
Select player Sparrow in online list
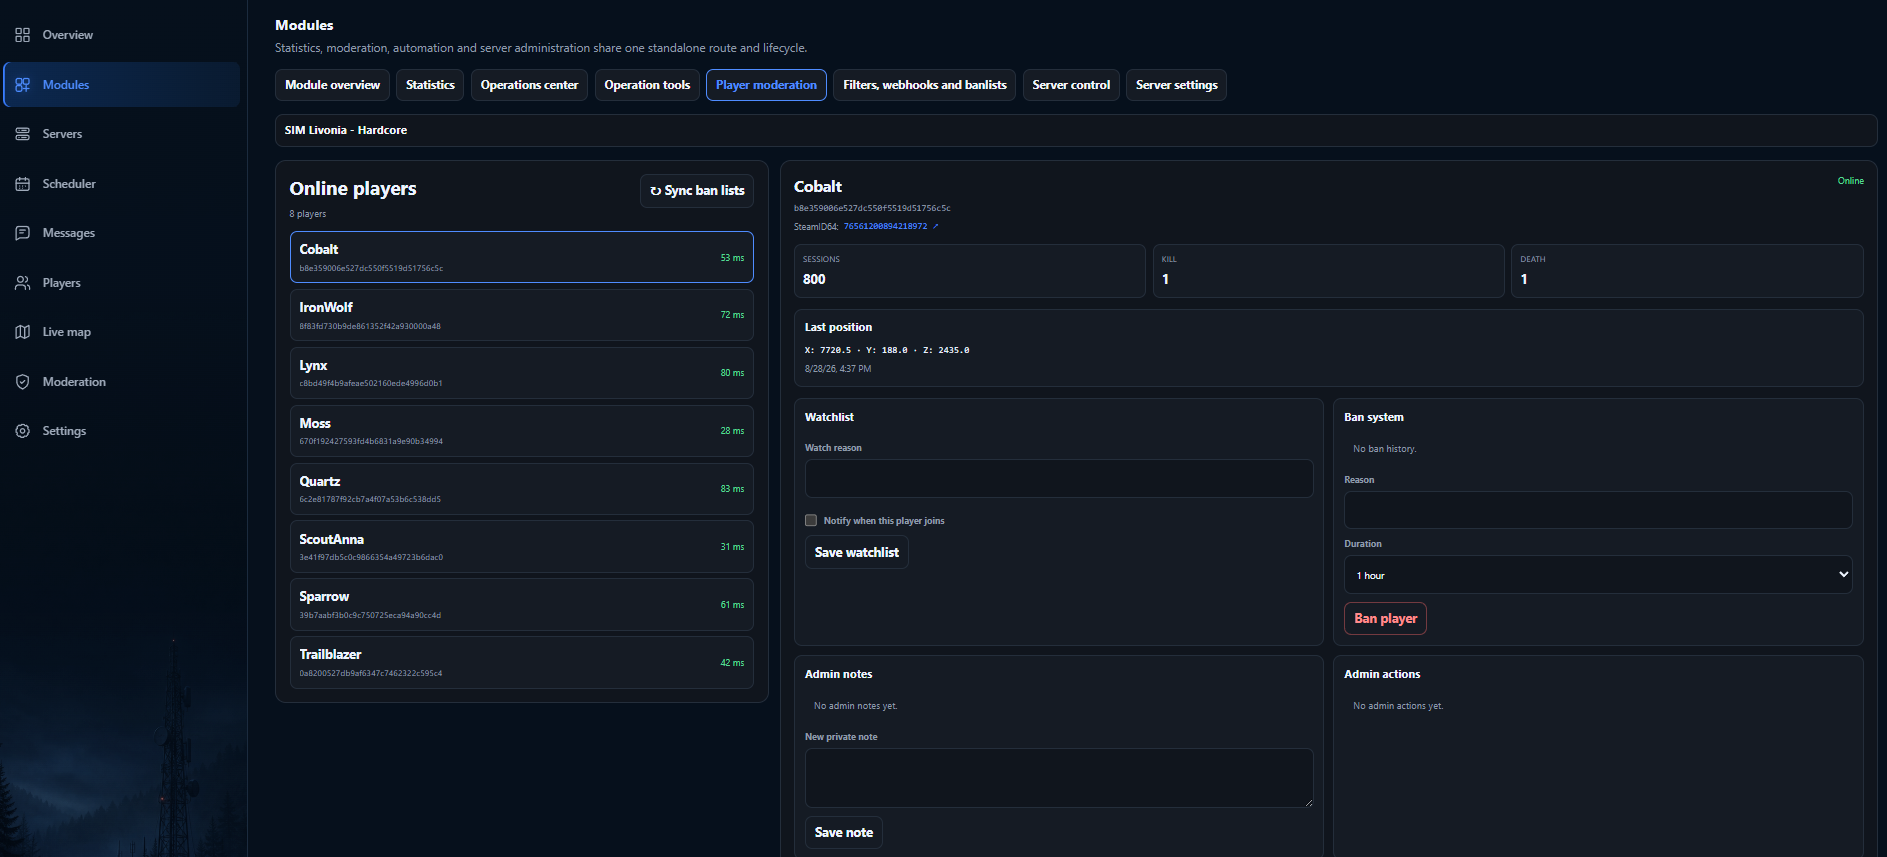tap(521, 605)
